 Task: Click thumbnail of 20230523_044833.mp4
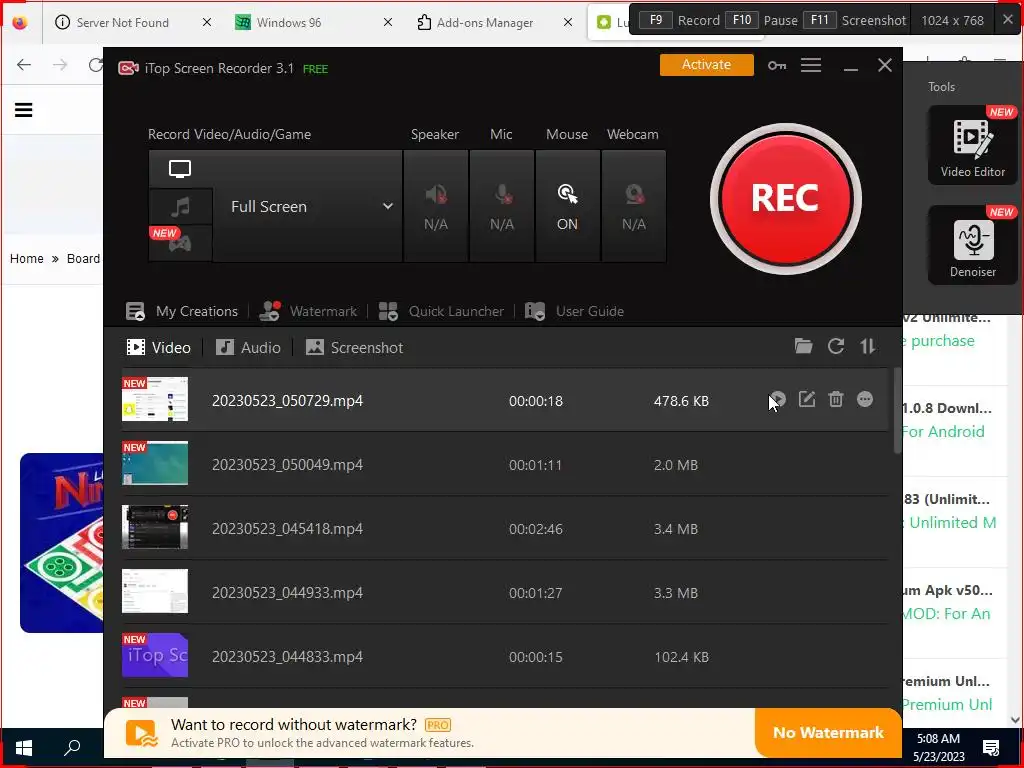[x=155, y=655]
